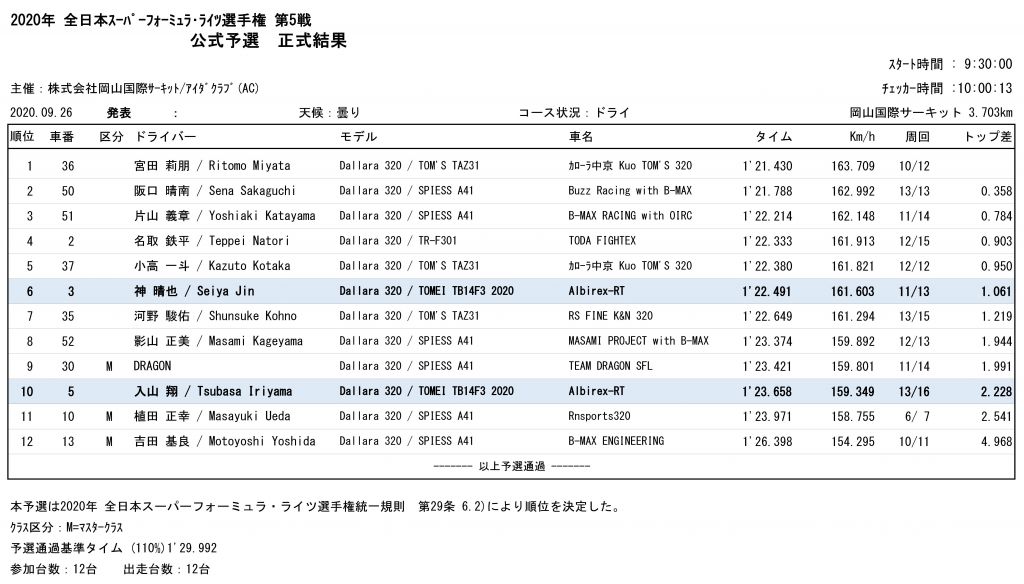Image resolution: width=1024 pixels, height=584 pixels.
Task: Click driver name Ritomo Miyata
Action: (x=212, y=166)
